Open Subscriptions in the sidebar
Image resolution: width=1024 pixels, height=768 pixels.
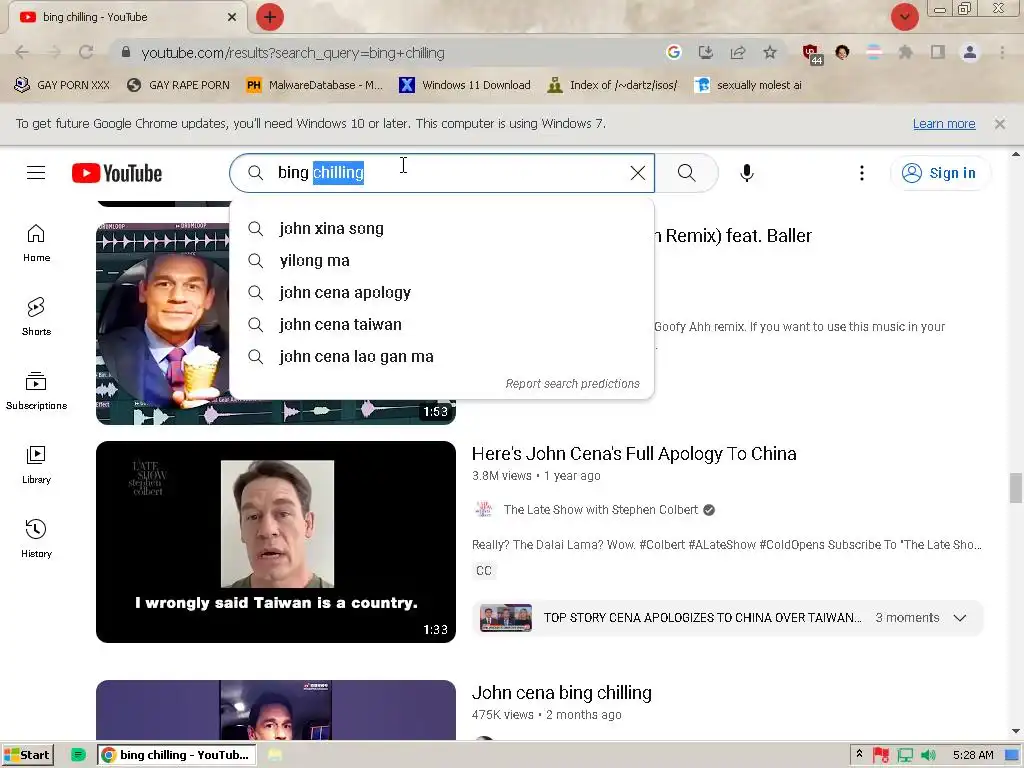click(36, 391)
